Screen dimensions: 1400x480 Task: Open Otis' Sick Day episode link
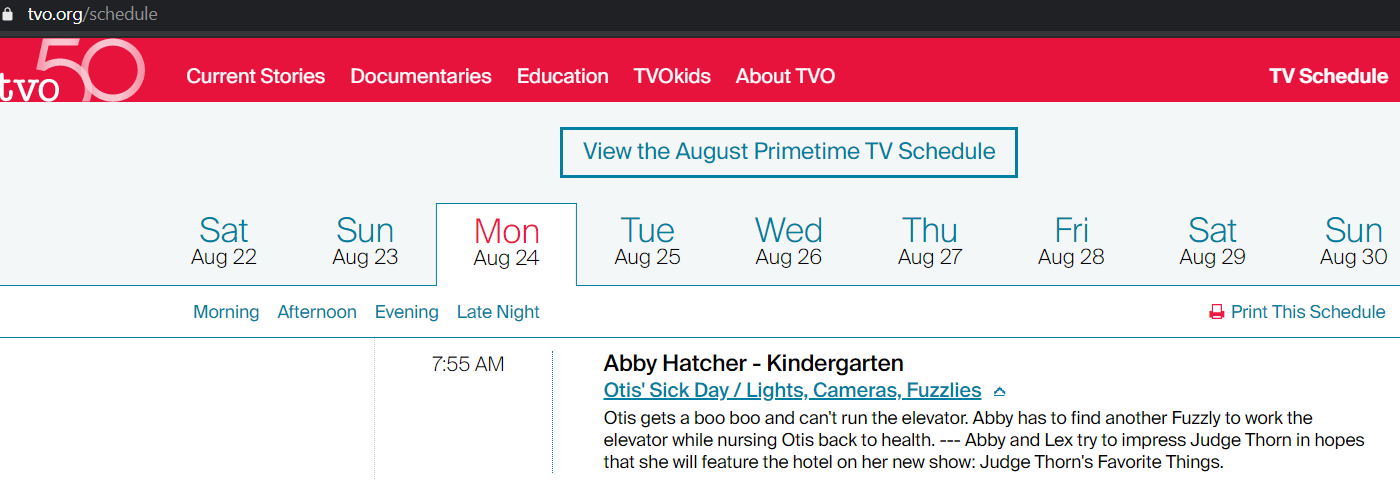pyautogui.click(x=792, y=390)
